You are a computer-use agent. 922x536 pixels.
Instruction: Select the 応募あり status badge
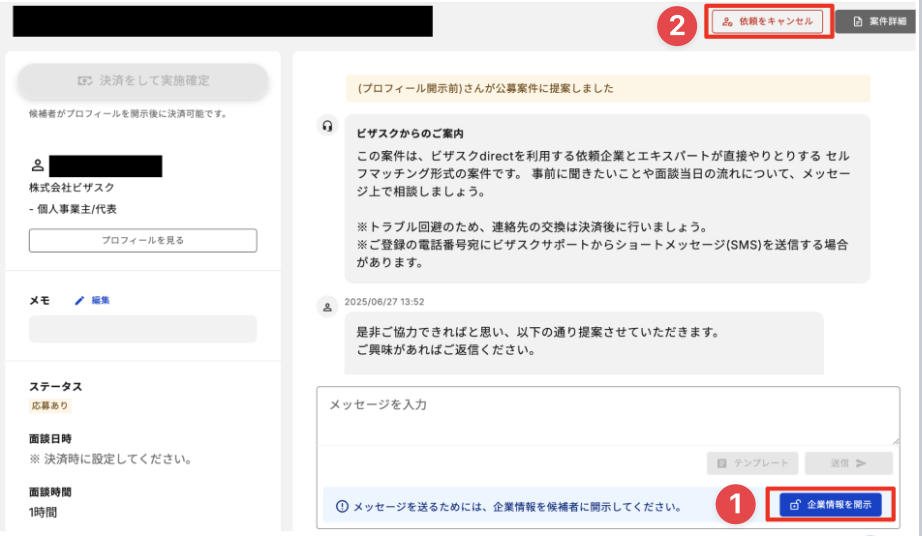tap(50, 406)
